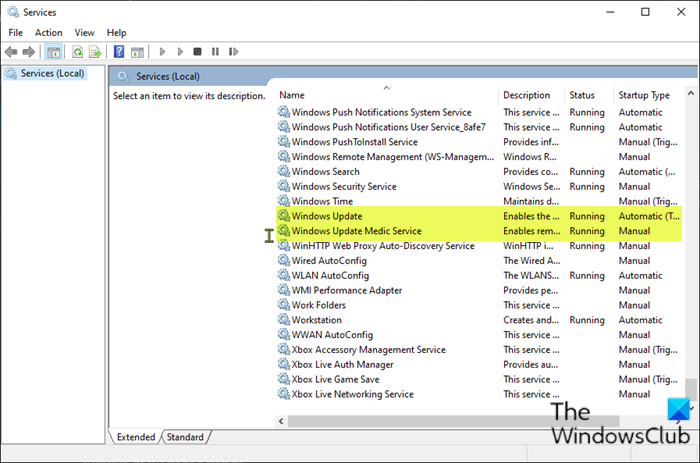Select the Windows PushToInstall Service row
Screen dimensions: 700x463
479,142
